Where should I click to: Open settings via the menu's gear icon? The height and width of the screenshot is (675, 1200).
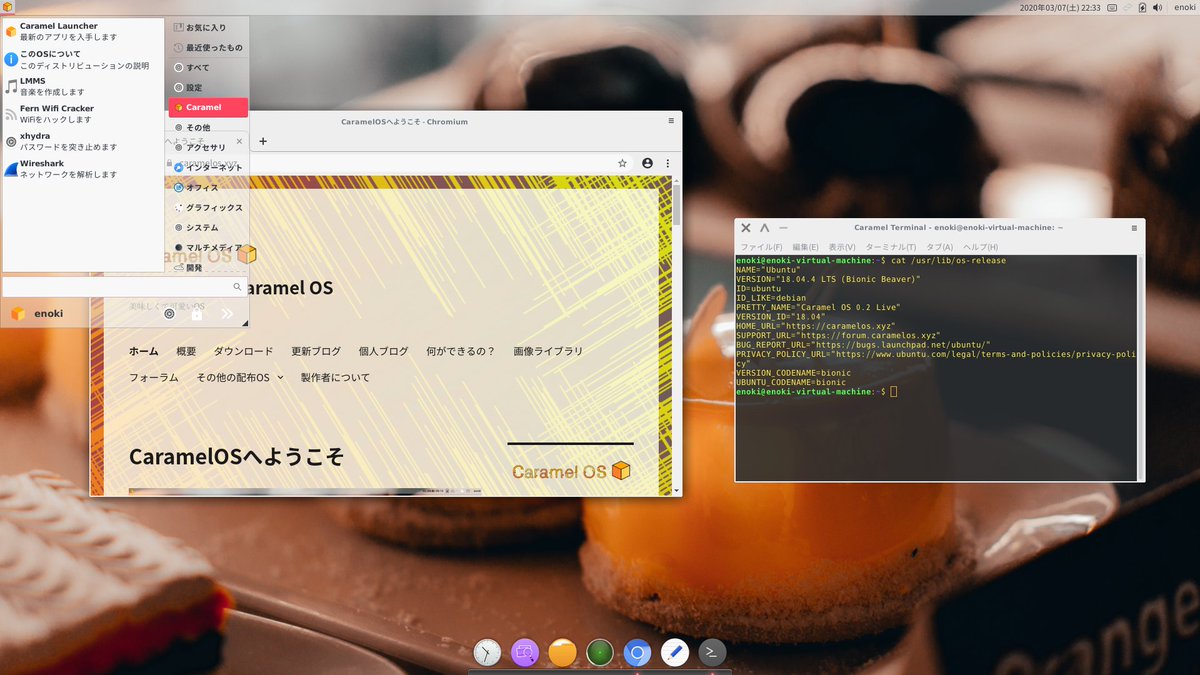tap(169, 313)
